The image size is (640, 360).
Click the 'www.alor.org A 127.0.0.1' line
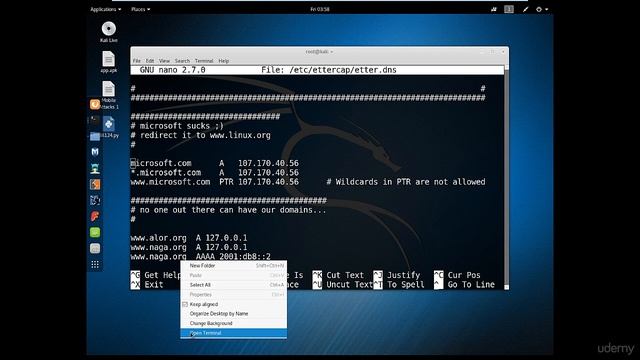click(189, 238)
